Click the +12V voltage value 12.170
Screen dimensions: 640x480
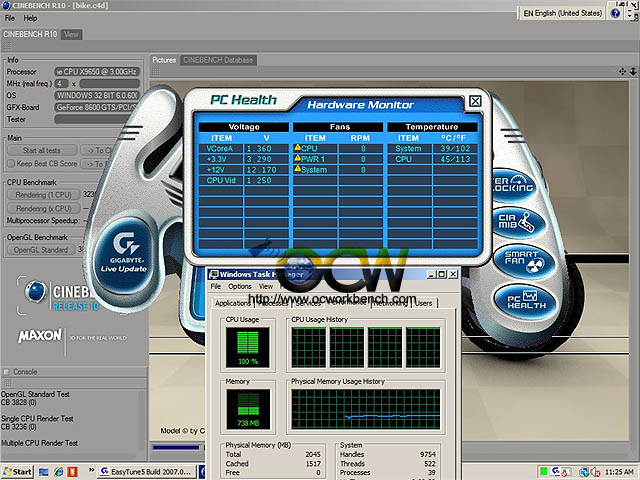(261, 170)
